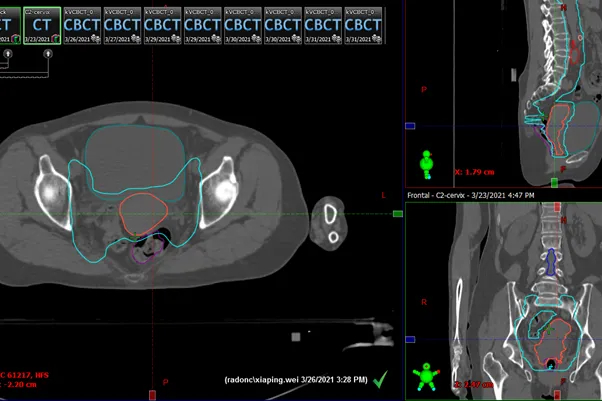Viewport: 602px width, 401px height.
Task: Select the C2-cervix CT image thumbnail
Action: 42,25
